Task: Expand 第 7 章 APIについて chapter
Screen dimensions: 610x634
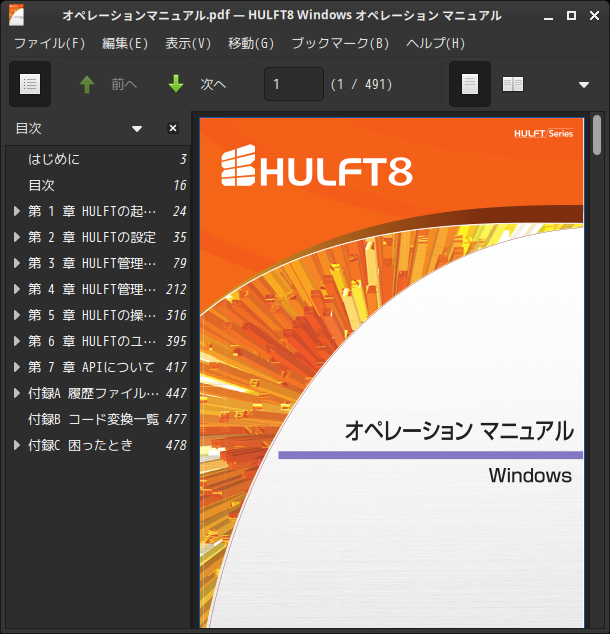Action: (x=17, y=367)
